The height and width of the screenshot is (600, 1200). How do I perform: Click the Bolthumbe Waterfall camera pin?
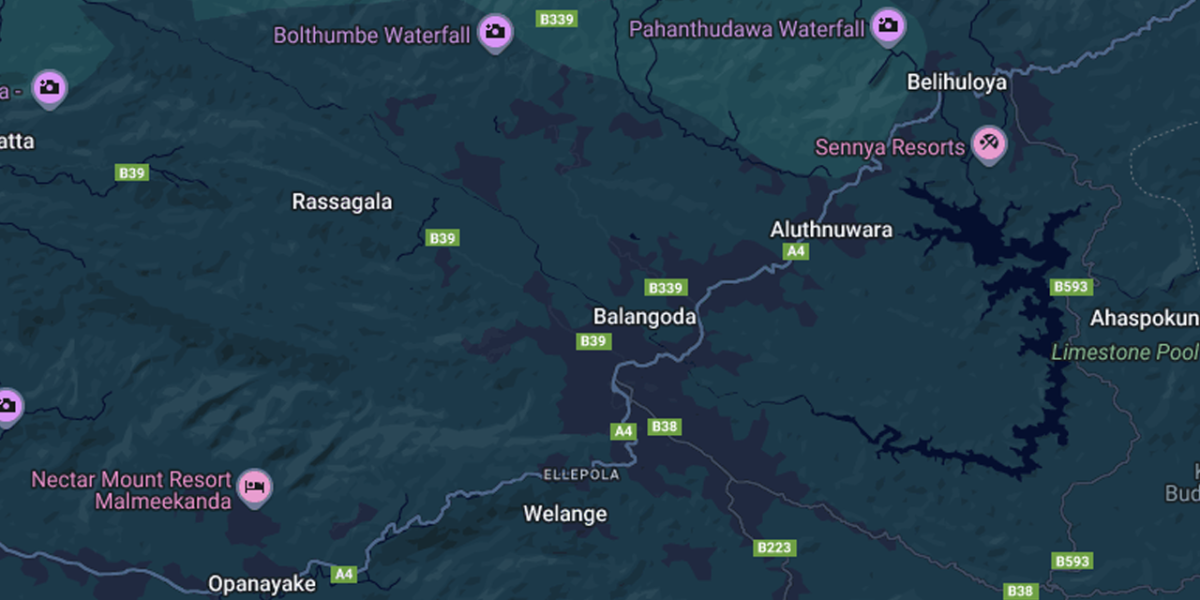pyautogui.click(x=494, y=32)
